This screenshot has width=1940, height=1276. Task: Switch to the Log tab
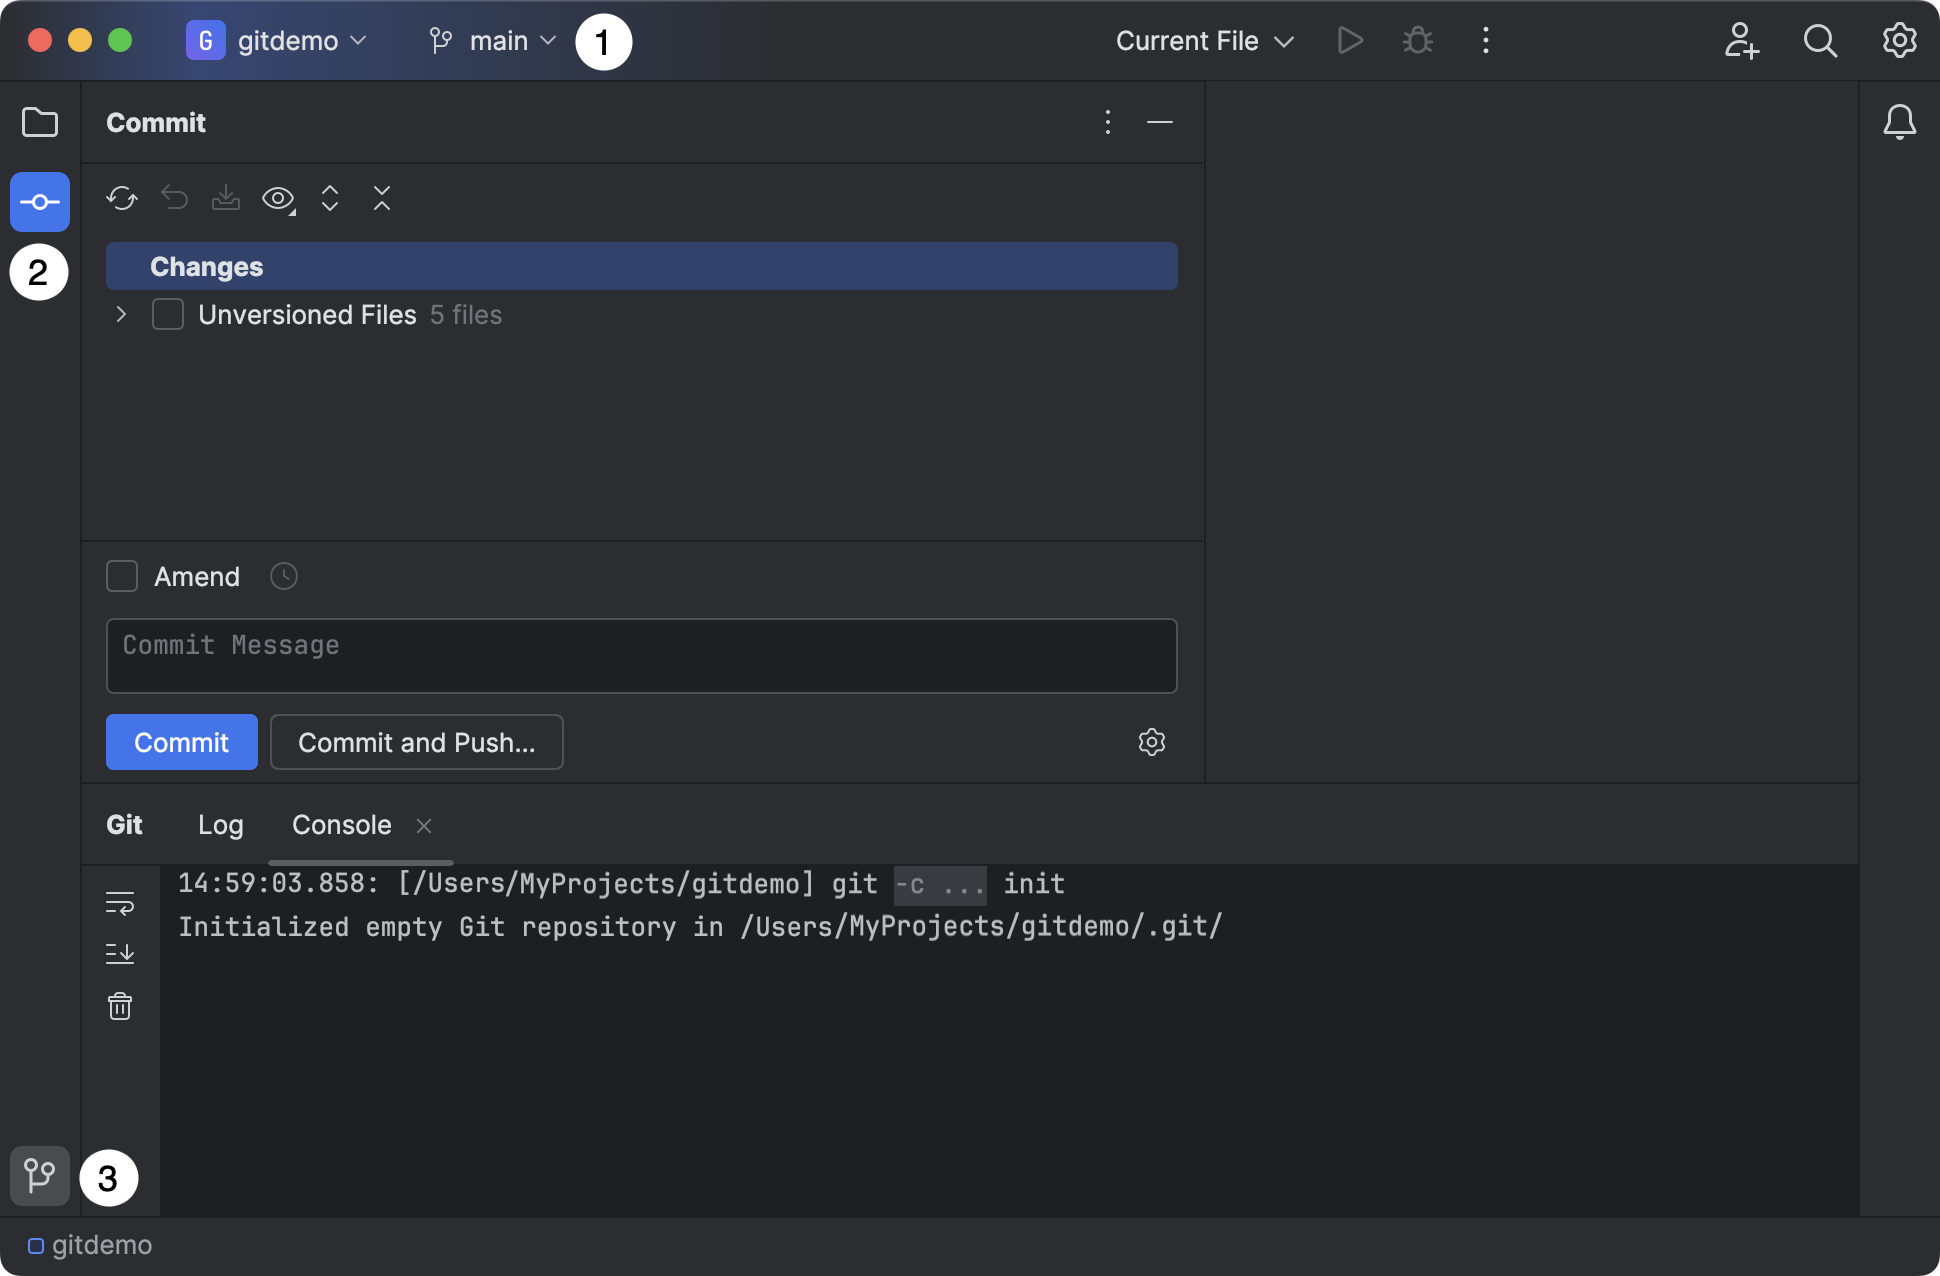pyautogui.click(x=220, y=825)
